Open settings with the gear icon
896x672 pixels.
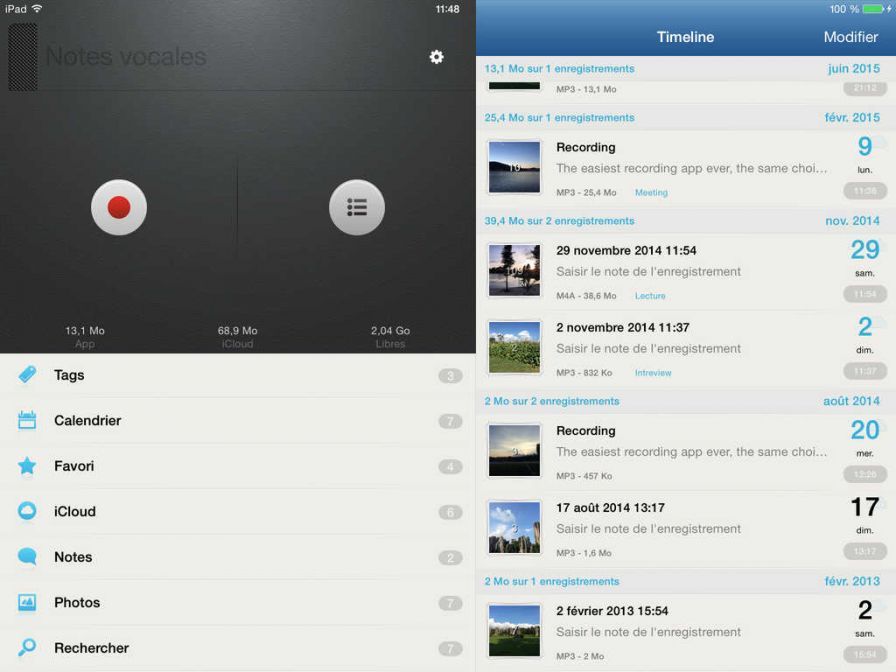pyautogui.click(x=436, y=57)
